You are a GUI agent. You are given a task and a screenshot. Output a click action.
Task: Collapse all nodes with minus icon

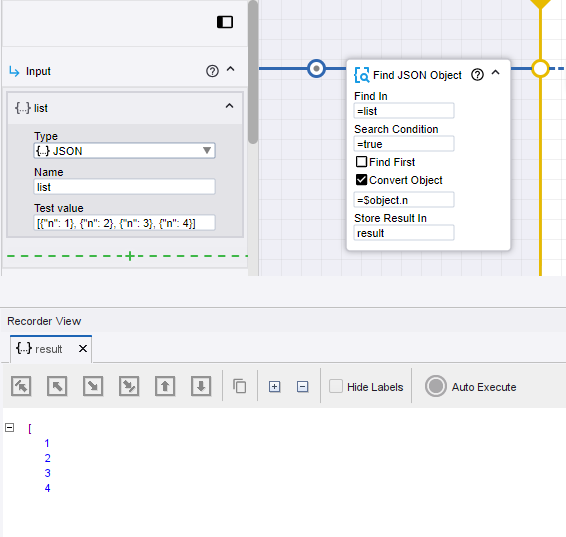click(302, 387)
